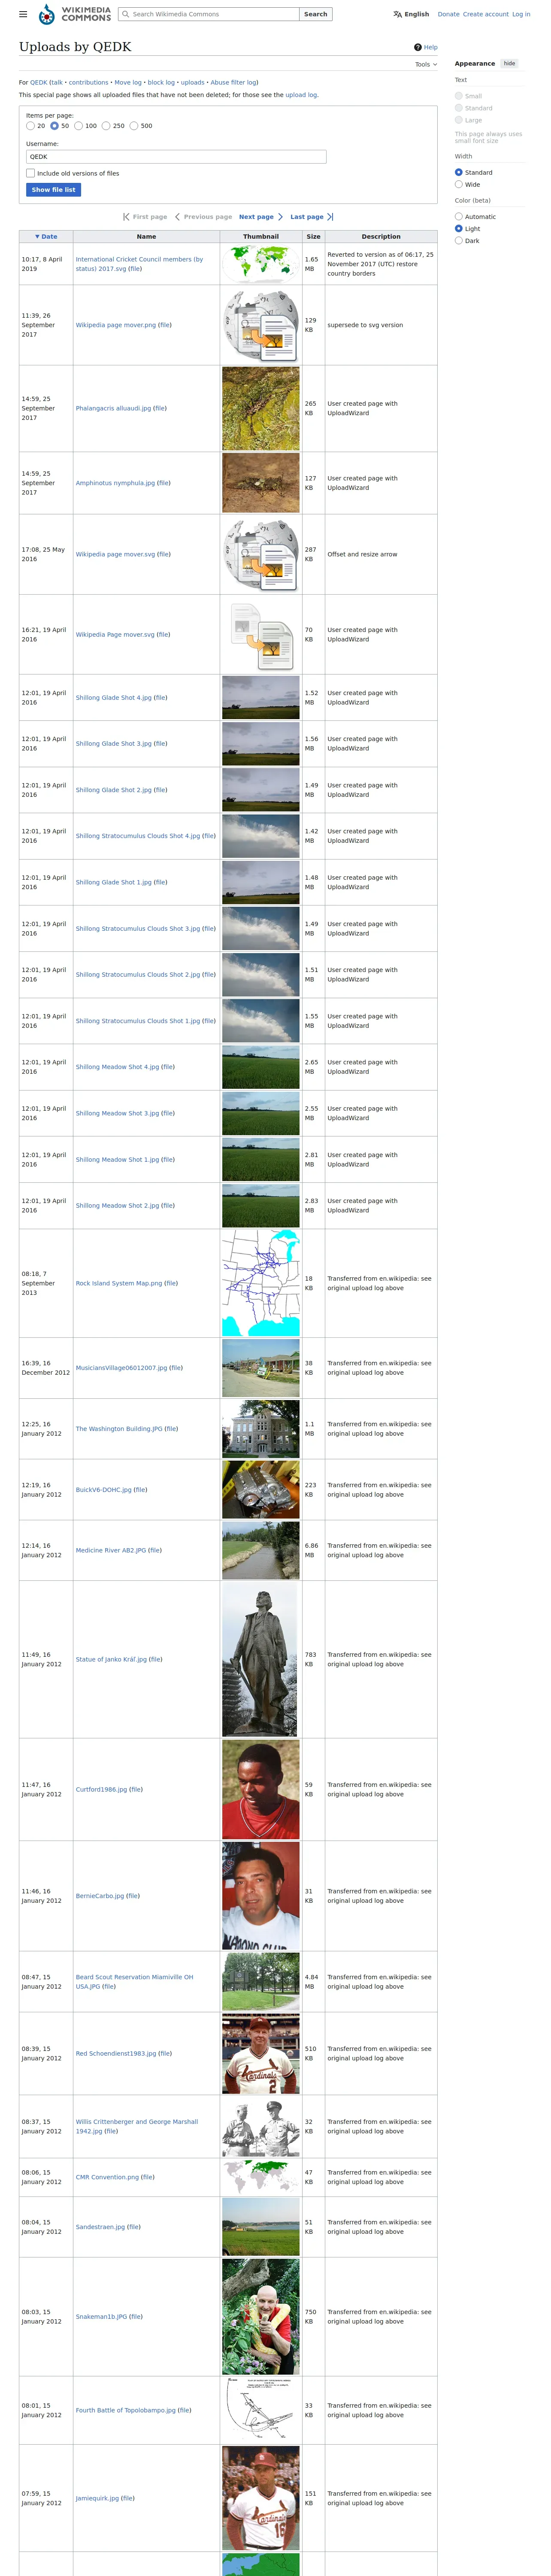Open the Help page
This screenshot has width=551, height=2576.
click(x=426, y=47)
